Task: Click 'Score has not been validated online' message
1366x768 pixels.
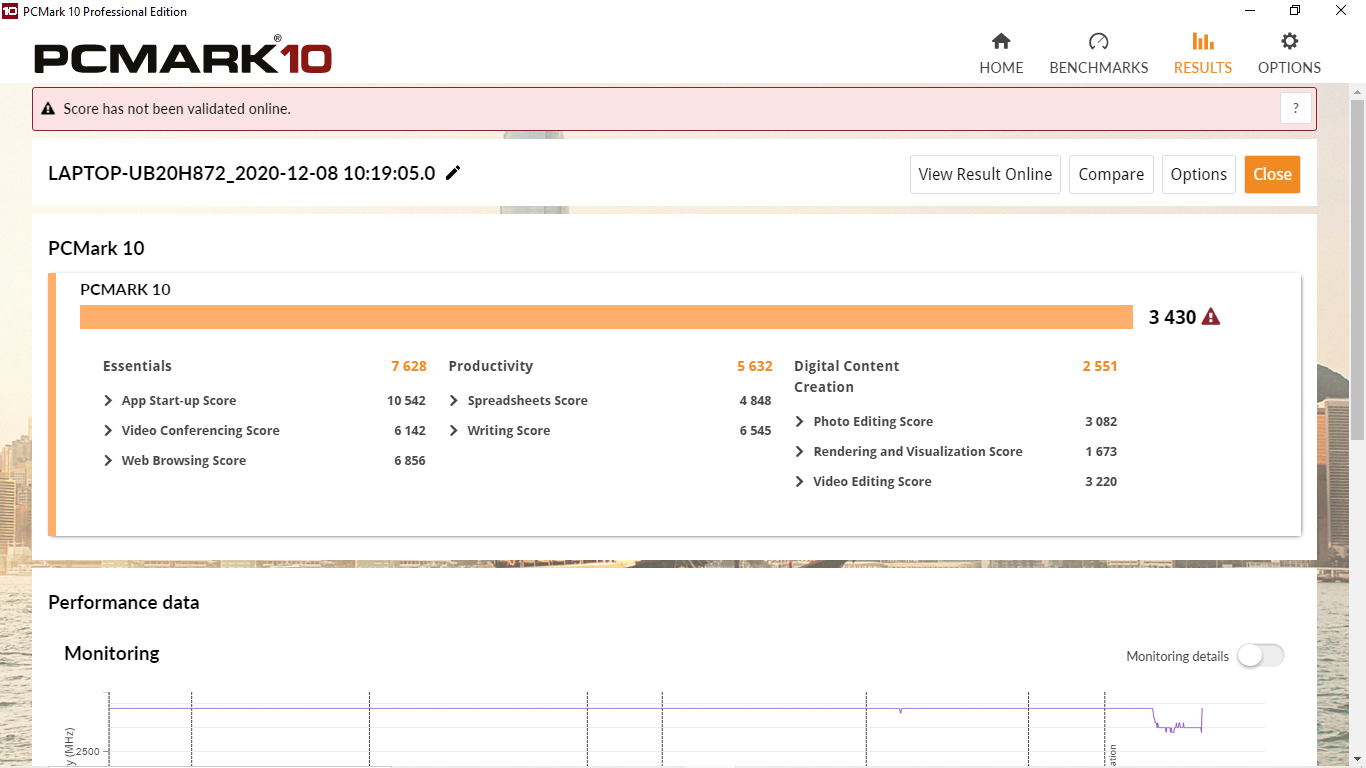Action: tap(177, 109)
